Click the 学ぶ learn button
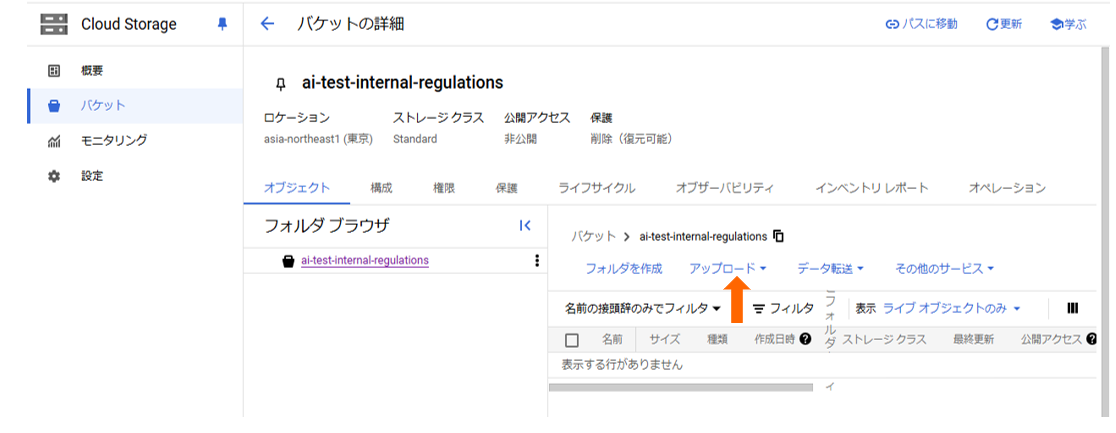Screen dimensions: 1116x433 [1068, 24]
